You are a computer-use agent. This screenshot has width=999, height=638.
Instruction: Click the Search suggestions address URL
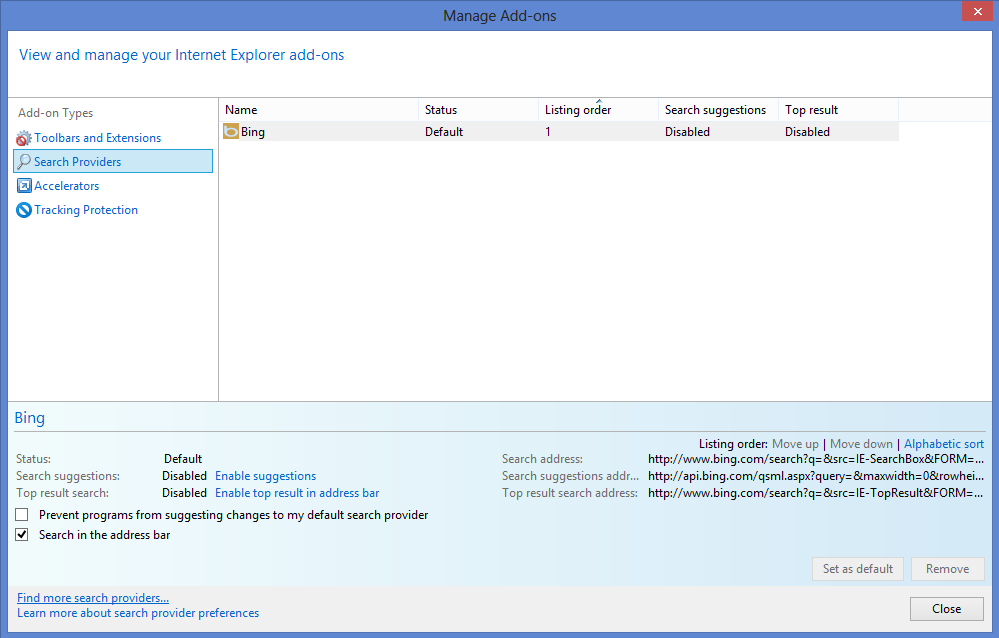816,476
